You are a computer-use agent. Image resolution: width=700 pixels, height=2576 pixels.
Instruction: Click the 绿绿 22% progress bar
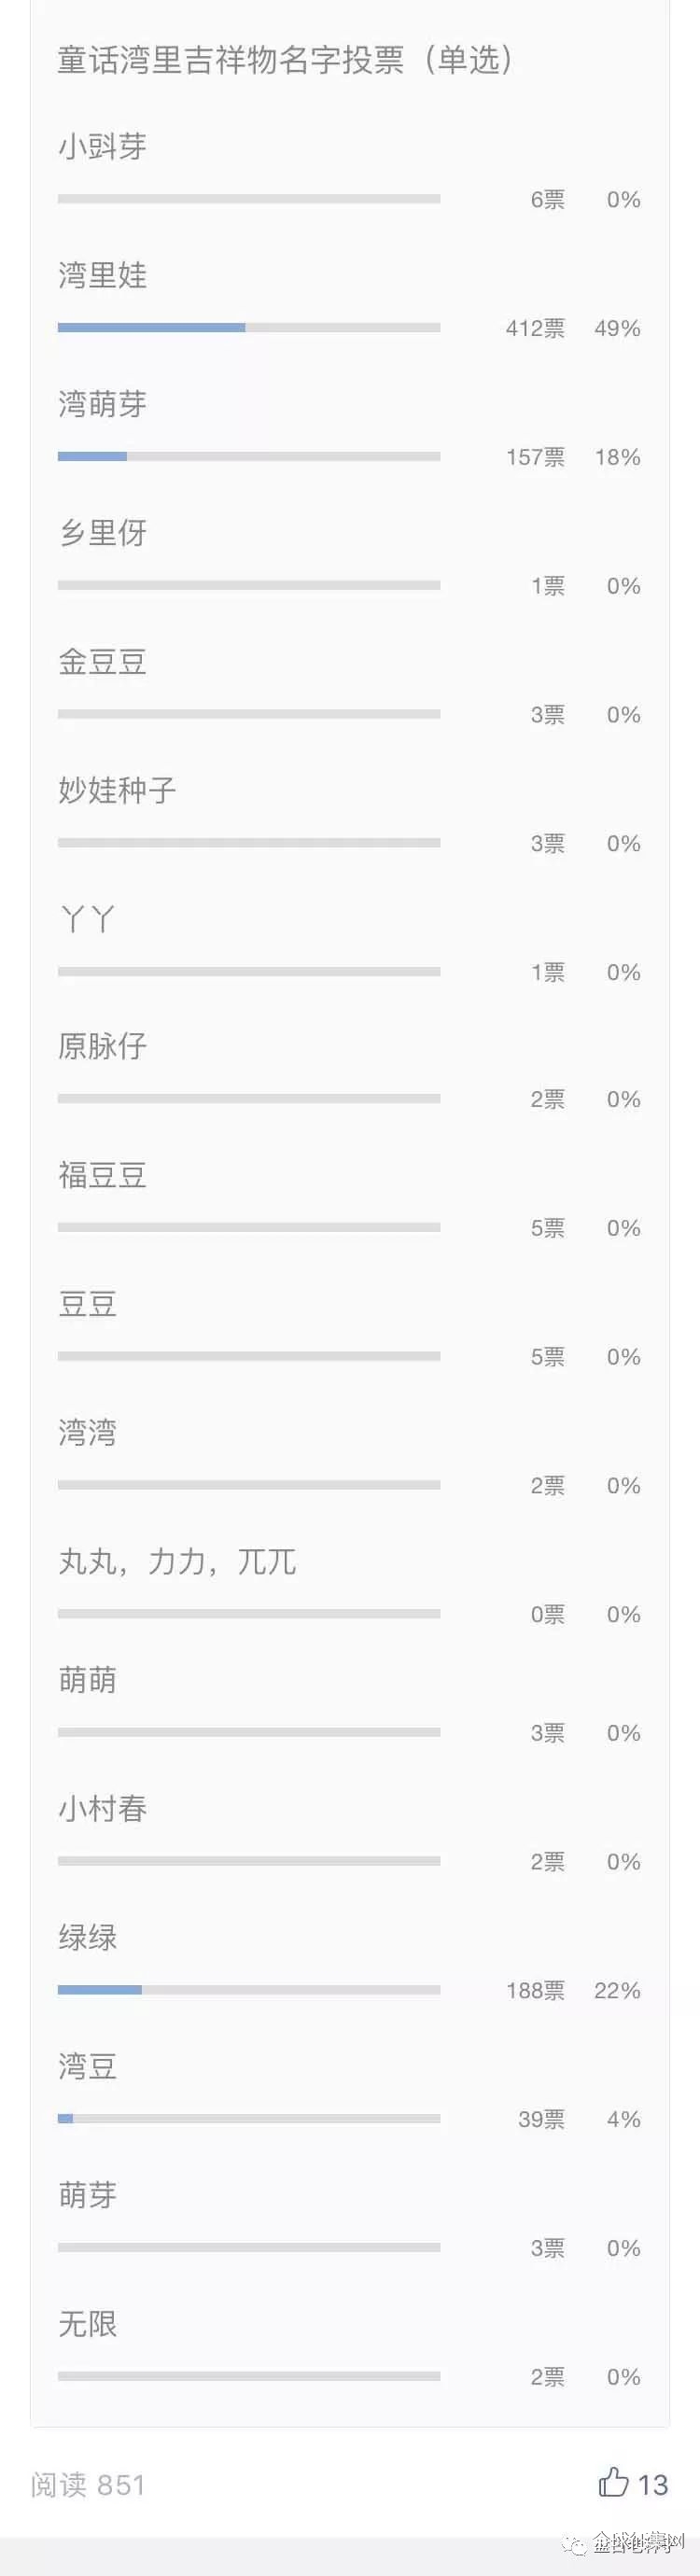249,1990
